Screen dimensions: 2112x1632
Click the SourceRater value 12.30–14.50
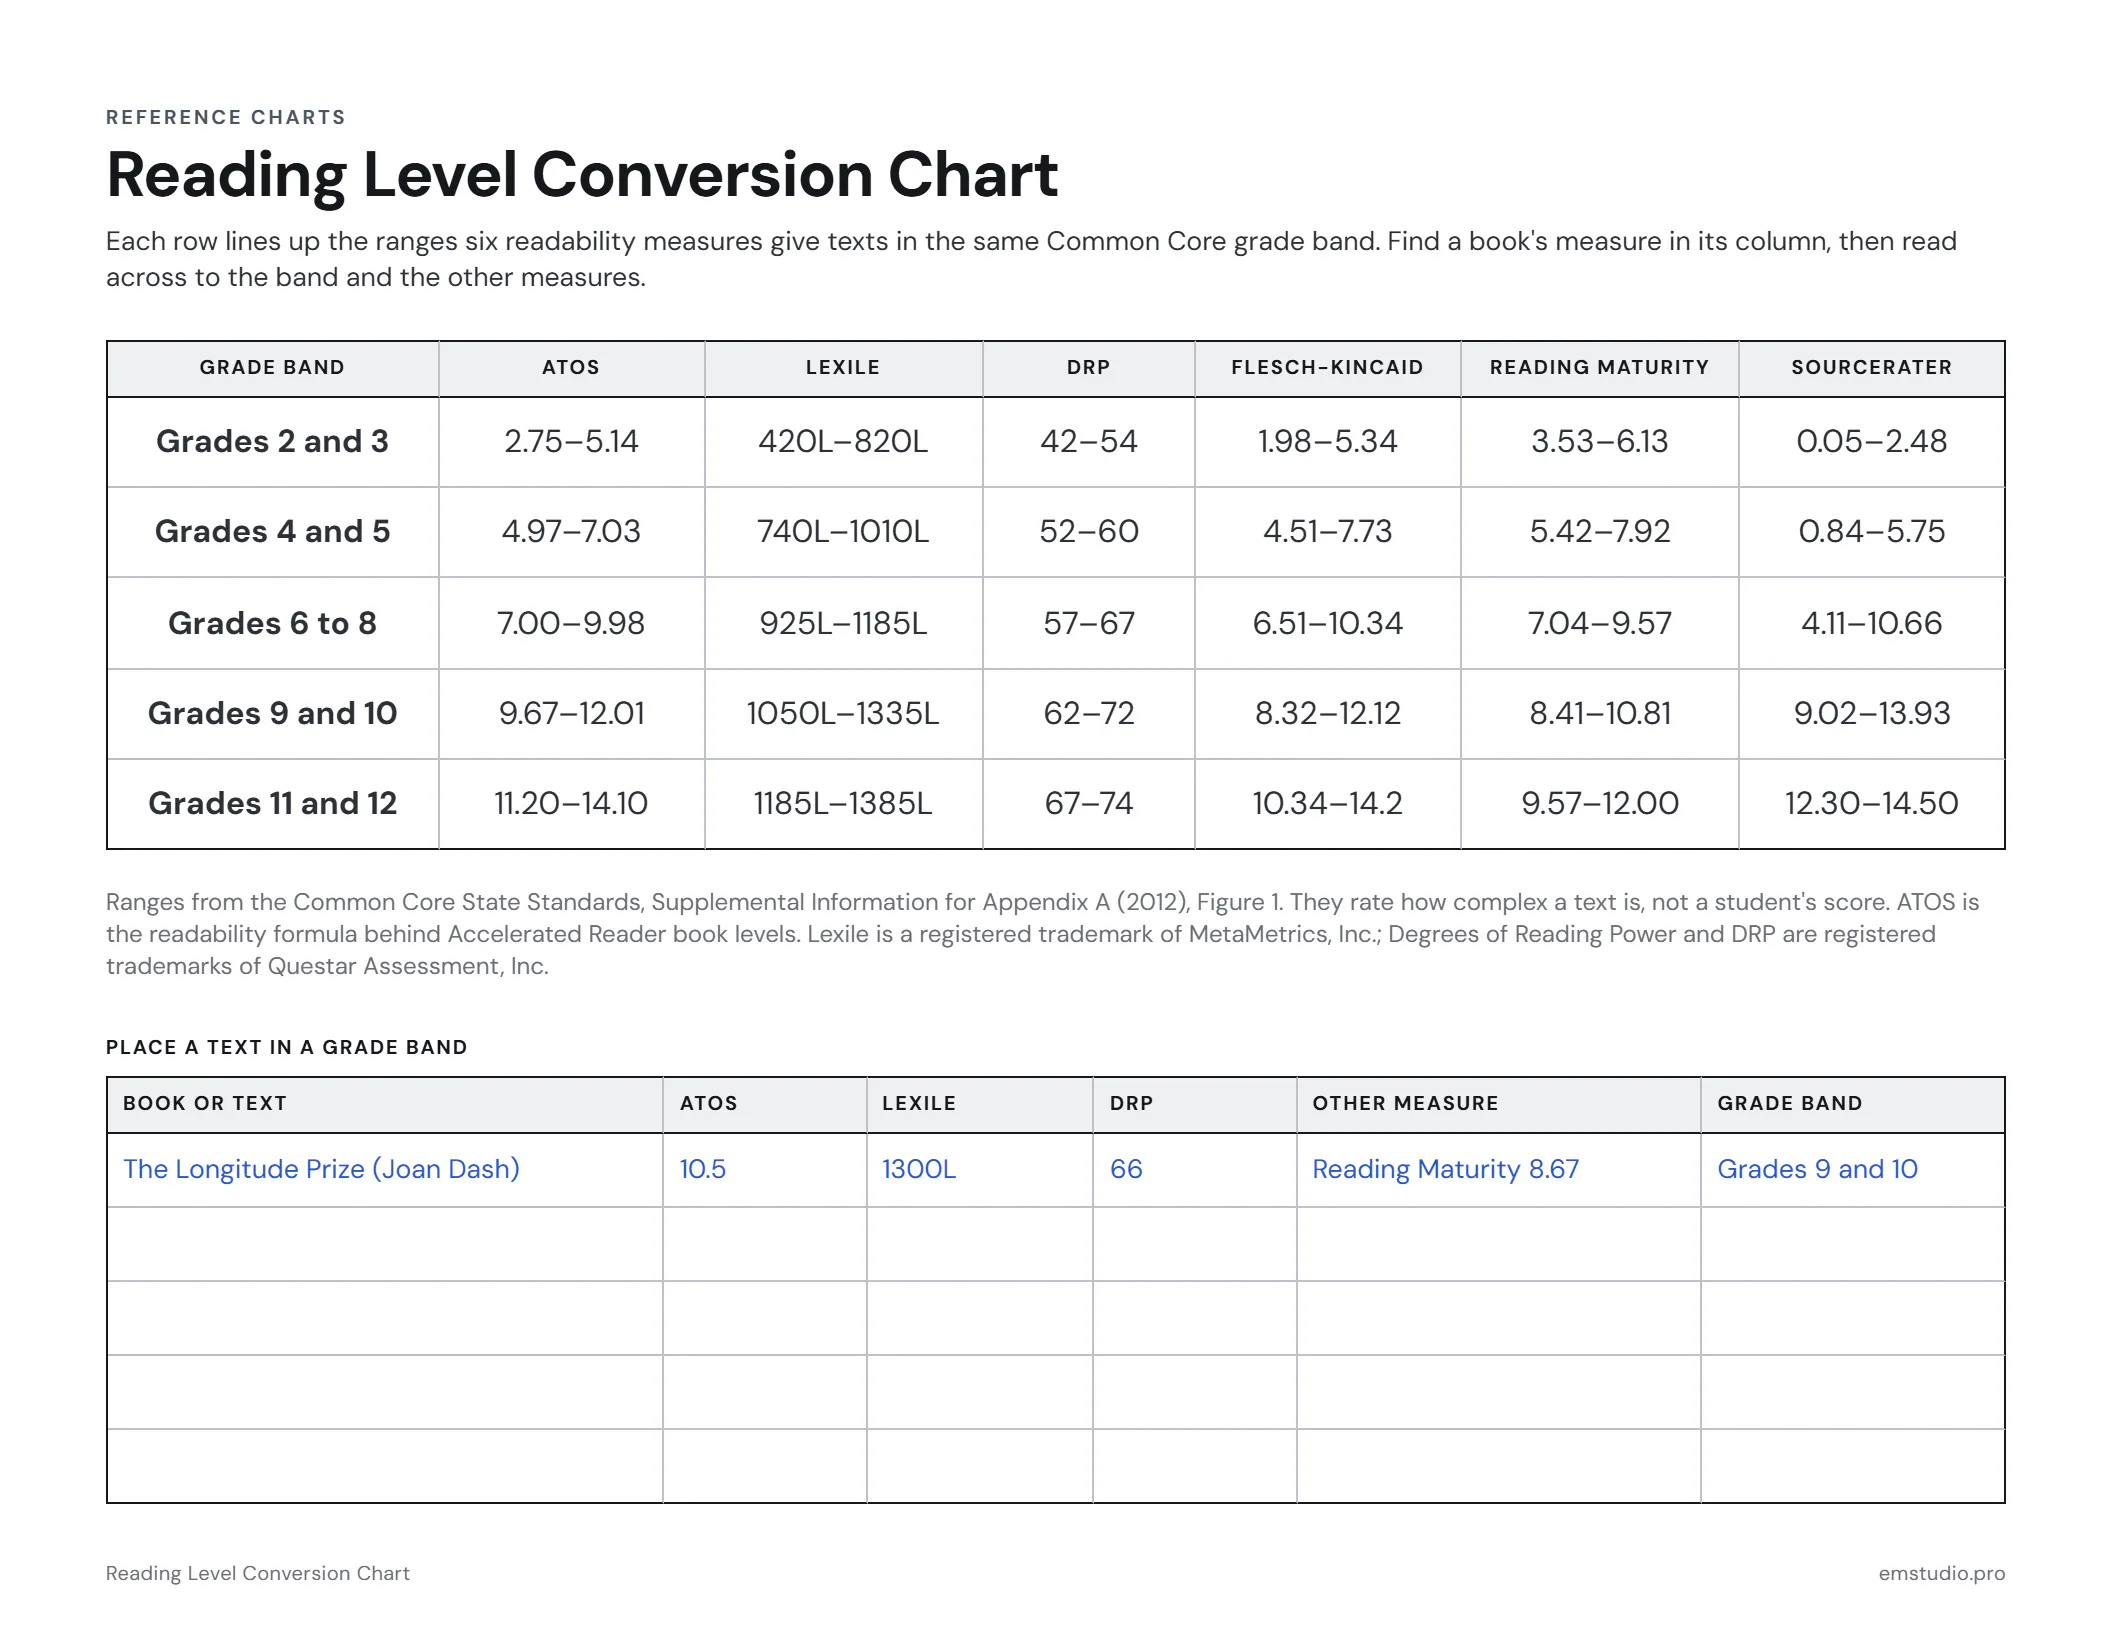point(1871,803)
